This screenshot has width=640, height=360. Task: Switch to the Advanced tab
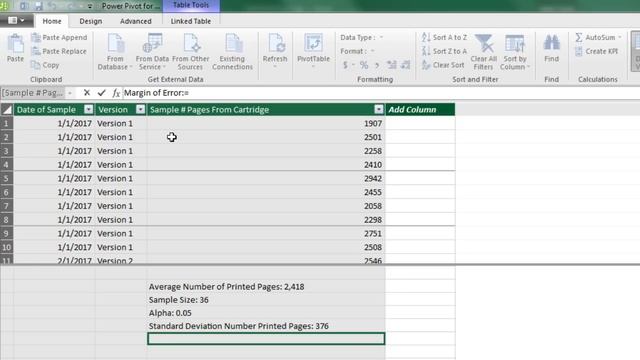136,21
